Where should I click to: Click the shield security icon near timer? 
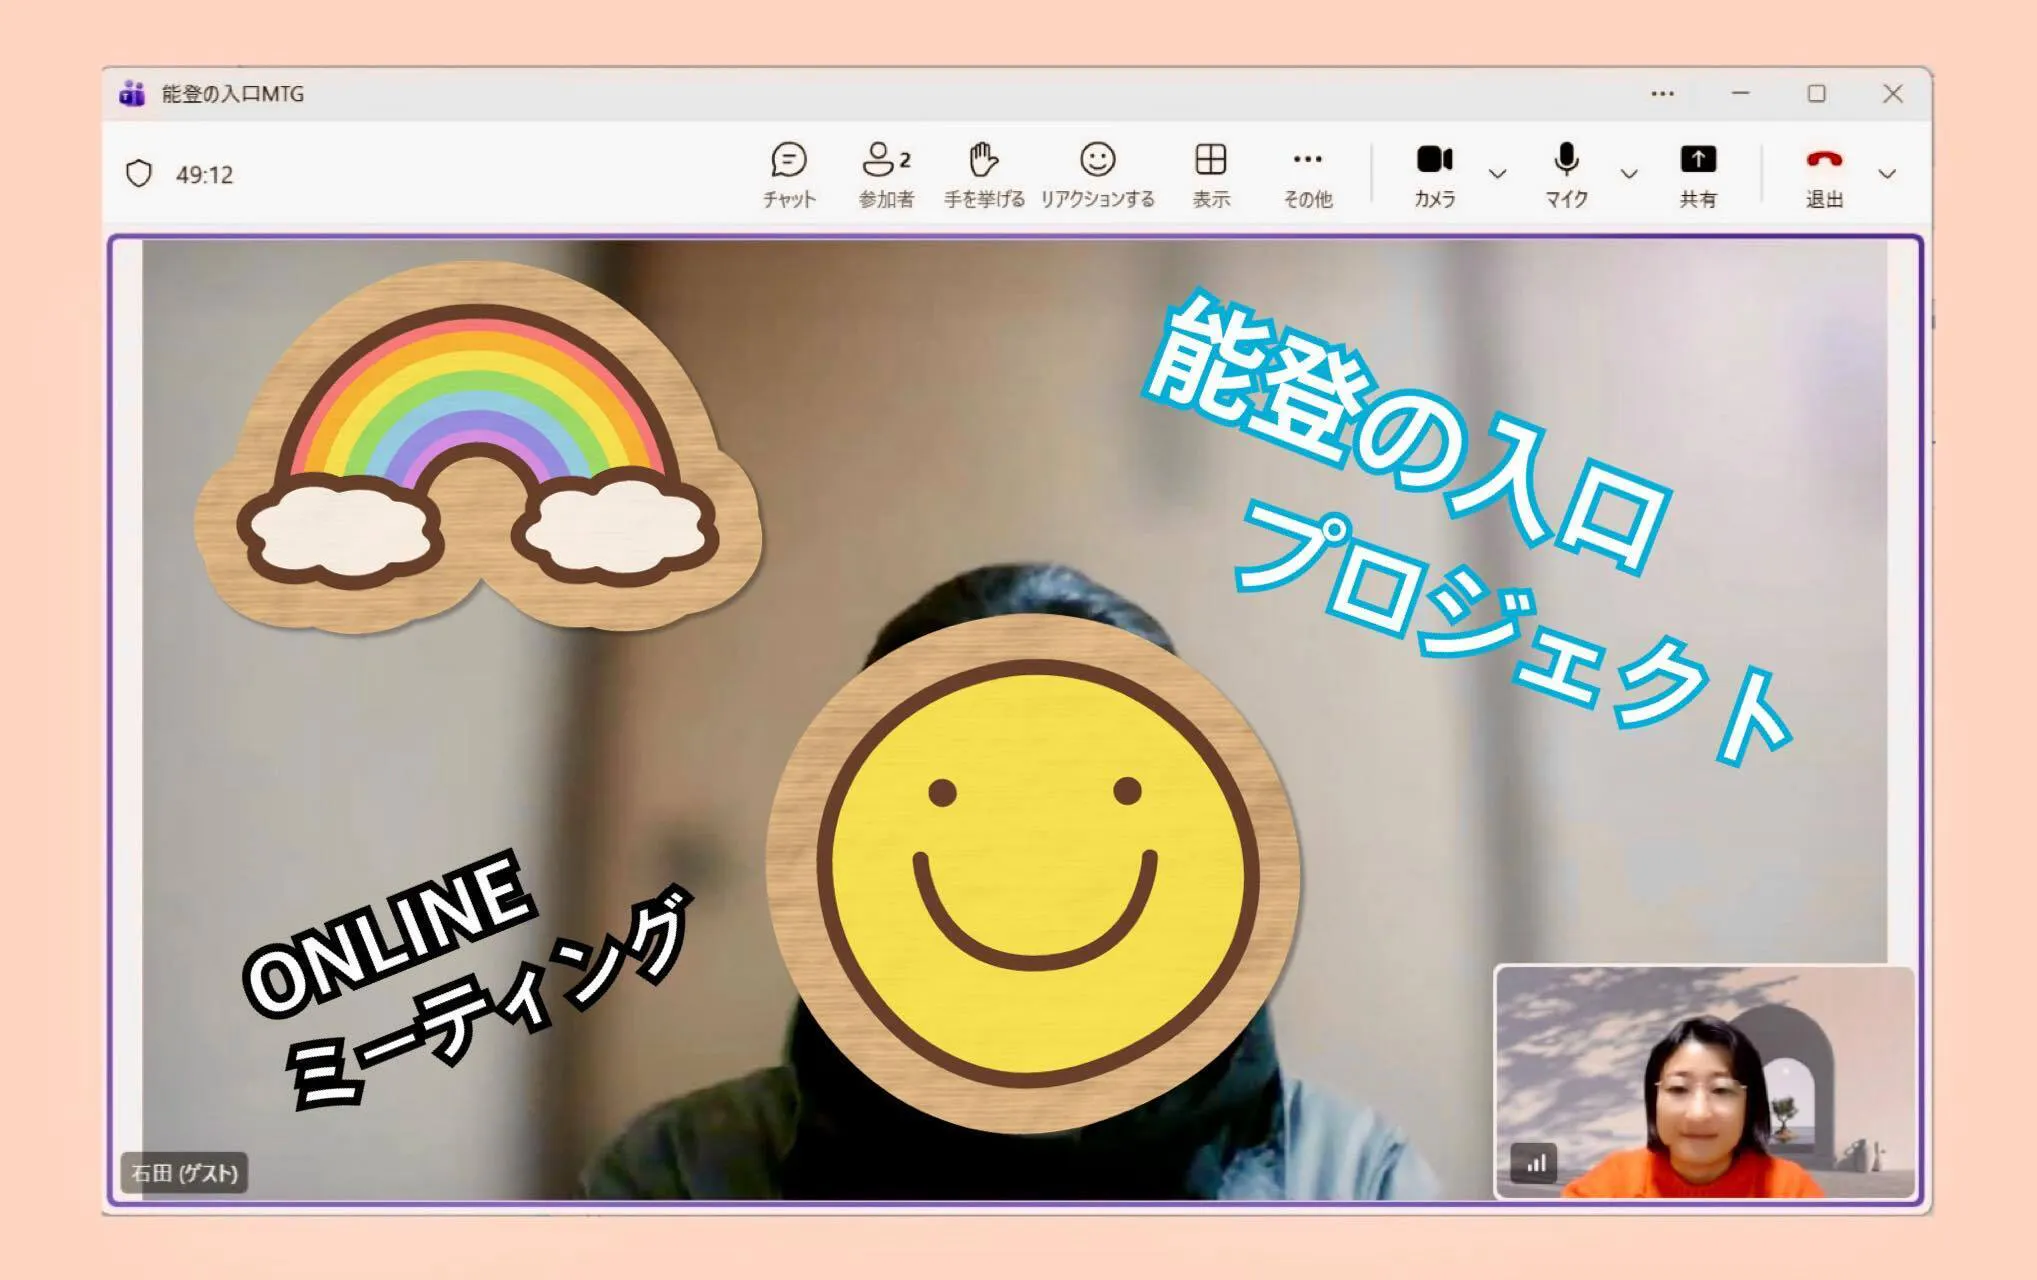point(139,174)
